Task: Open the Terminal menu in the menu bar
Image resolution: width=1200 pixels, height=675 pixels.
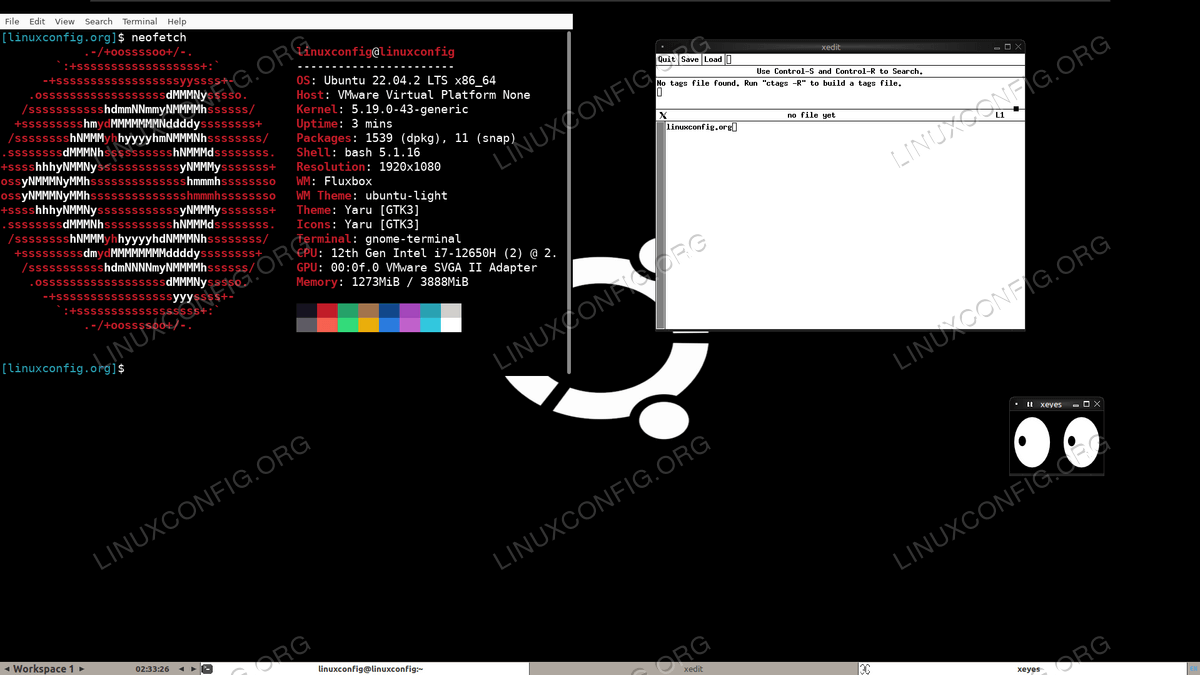Action: coord(140,21)
